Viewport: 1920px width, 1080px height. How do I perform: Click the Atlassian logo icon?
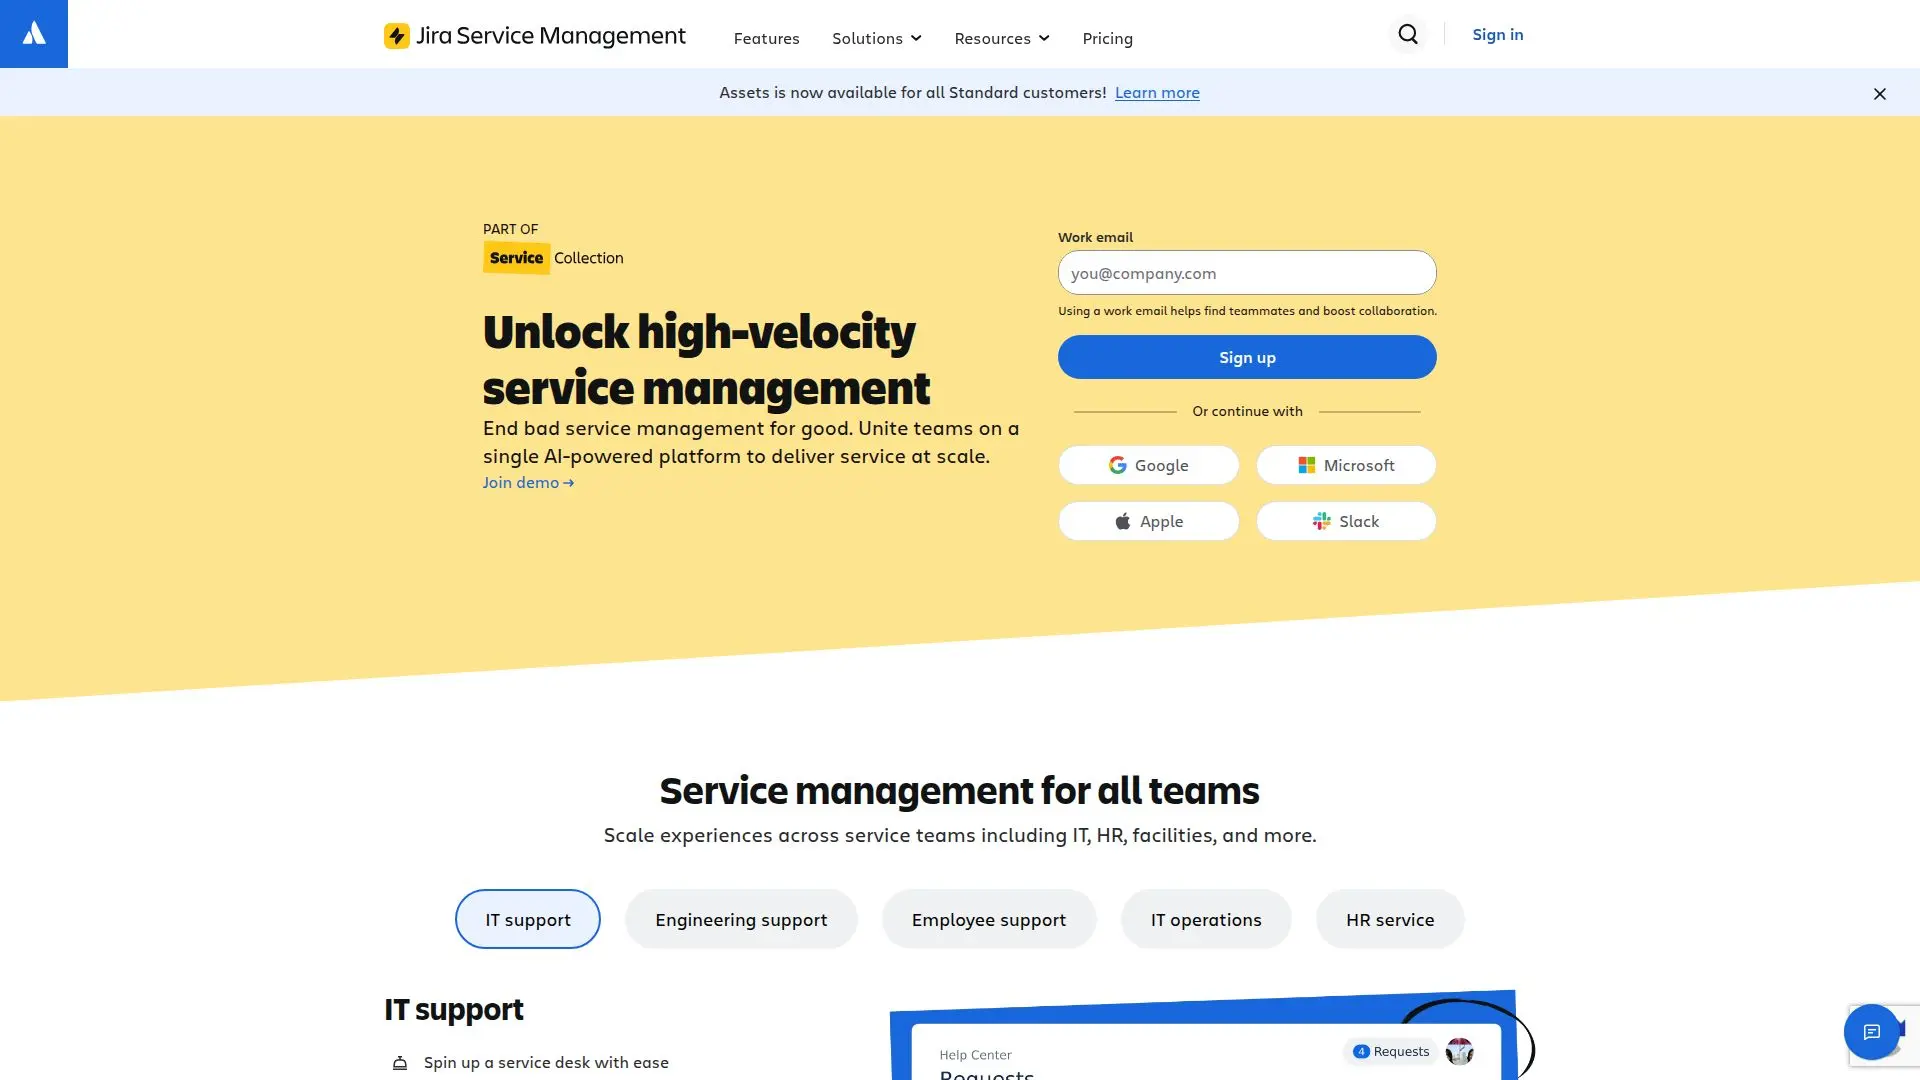pyautogui.click(x=34, y=34)
